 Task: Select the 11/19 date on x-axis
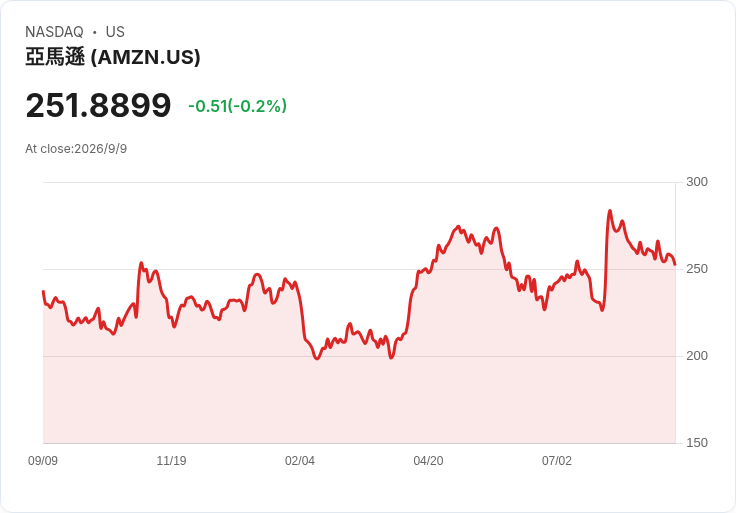[x=171, y=460]
